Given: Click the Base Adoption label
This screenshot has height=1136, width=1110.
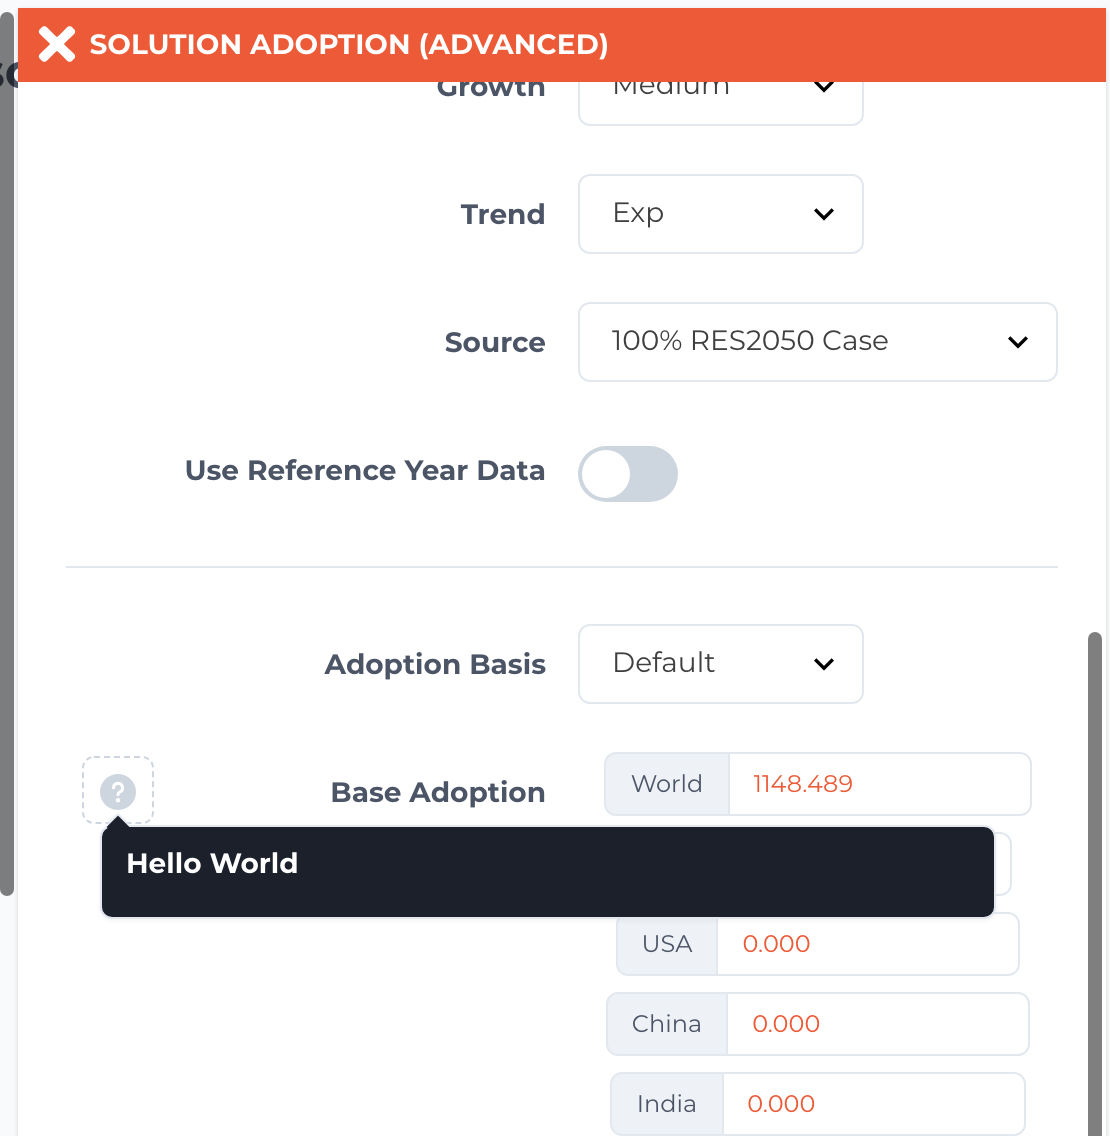Looking at the screenshot, I should pyautogui.click(x=438, y=792).
